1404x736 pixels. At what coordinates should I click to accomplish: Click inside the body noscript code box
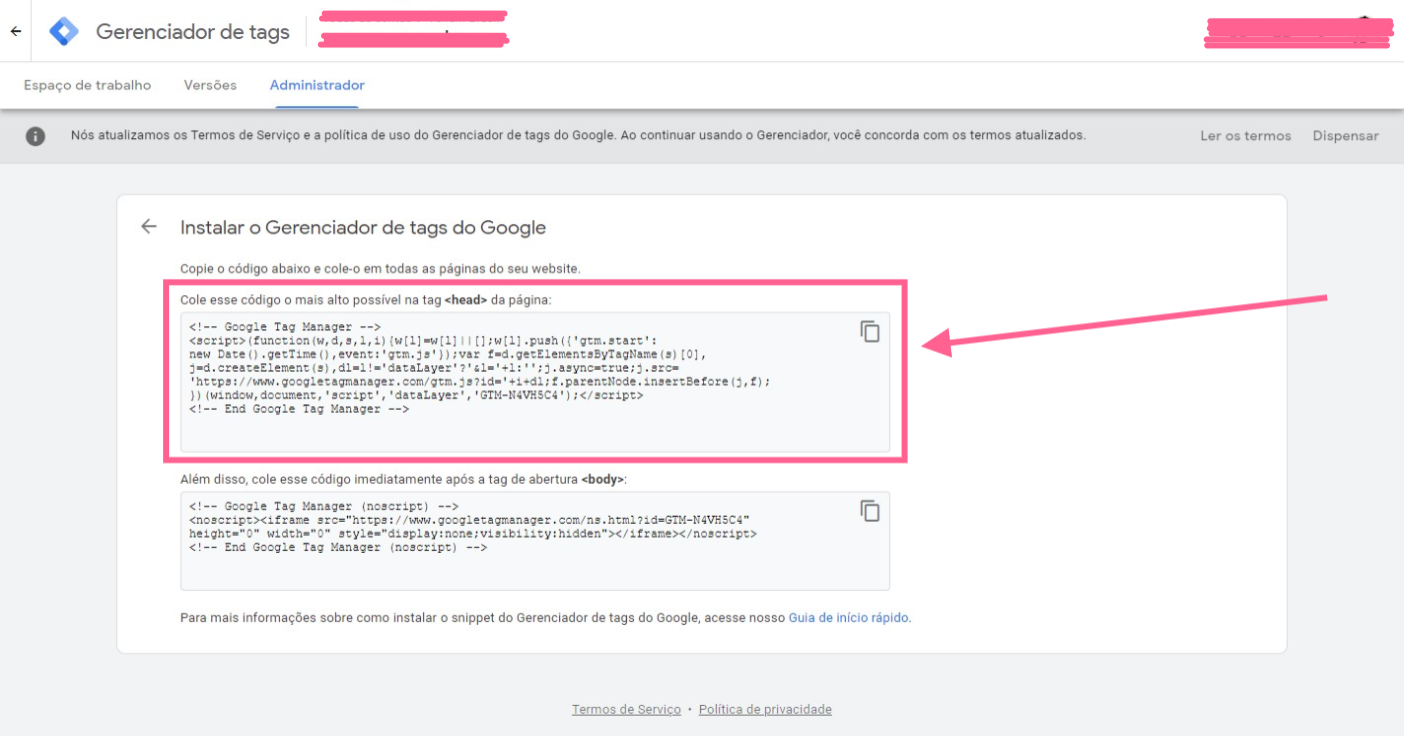click(535, 541)
